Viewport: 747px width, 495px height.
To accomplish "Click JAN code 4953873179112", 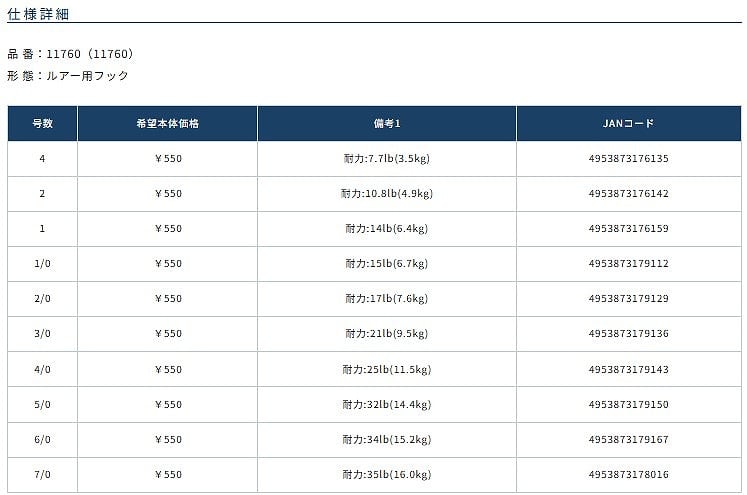I will coord(629,263).
